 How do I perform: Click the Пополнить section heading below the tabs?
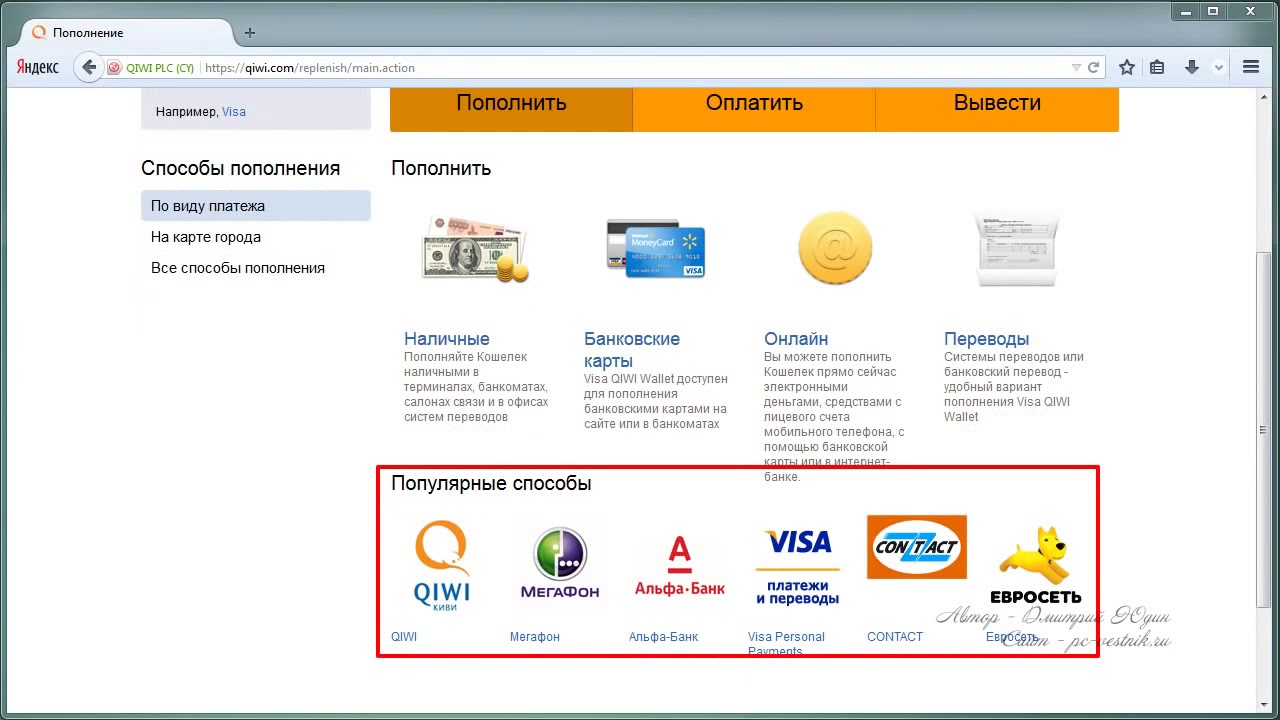[441, 168]
